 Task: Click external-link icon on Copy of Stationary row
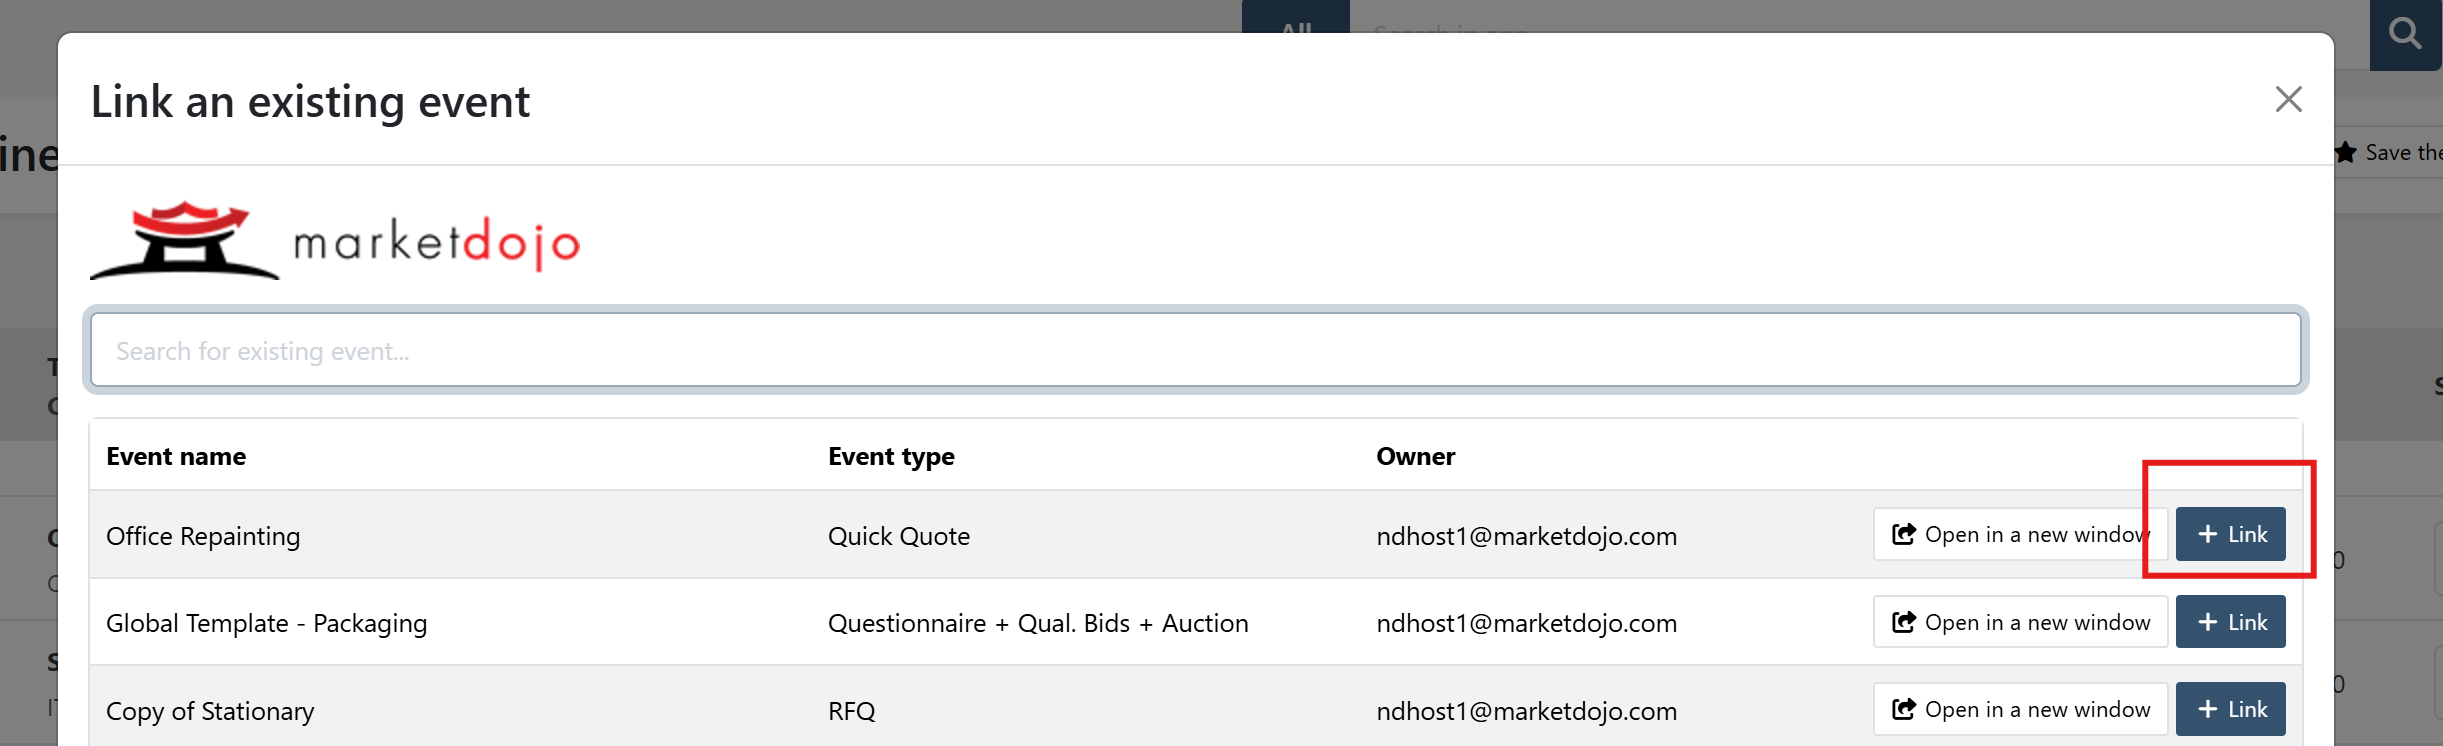[x=1904, y=709]
